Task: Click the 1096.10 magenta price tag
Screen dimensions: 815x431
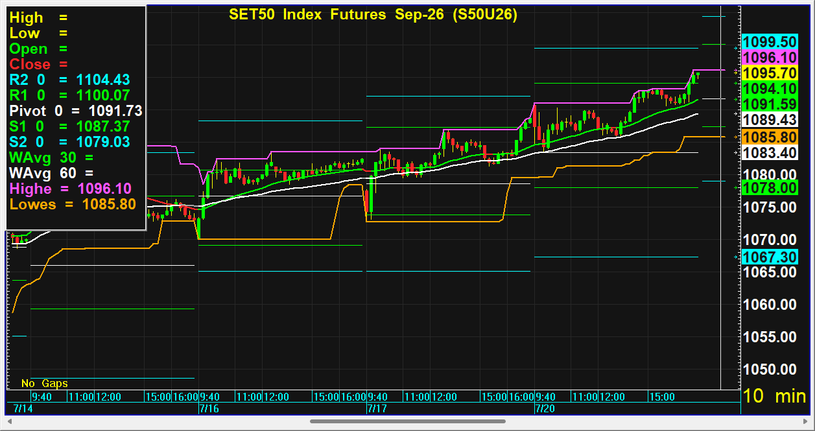Action: click(x=770, y=58)
